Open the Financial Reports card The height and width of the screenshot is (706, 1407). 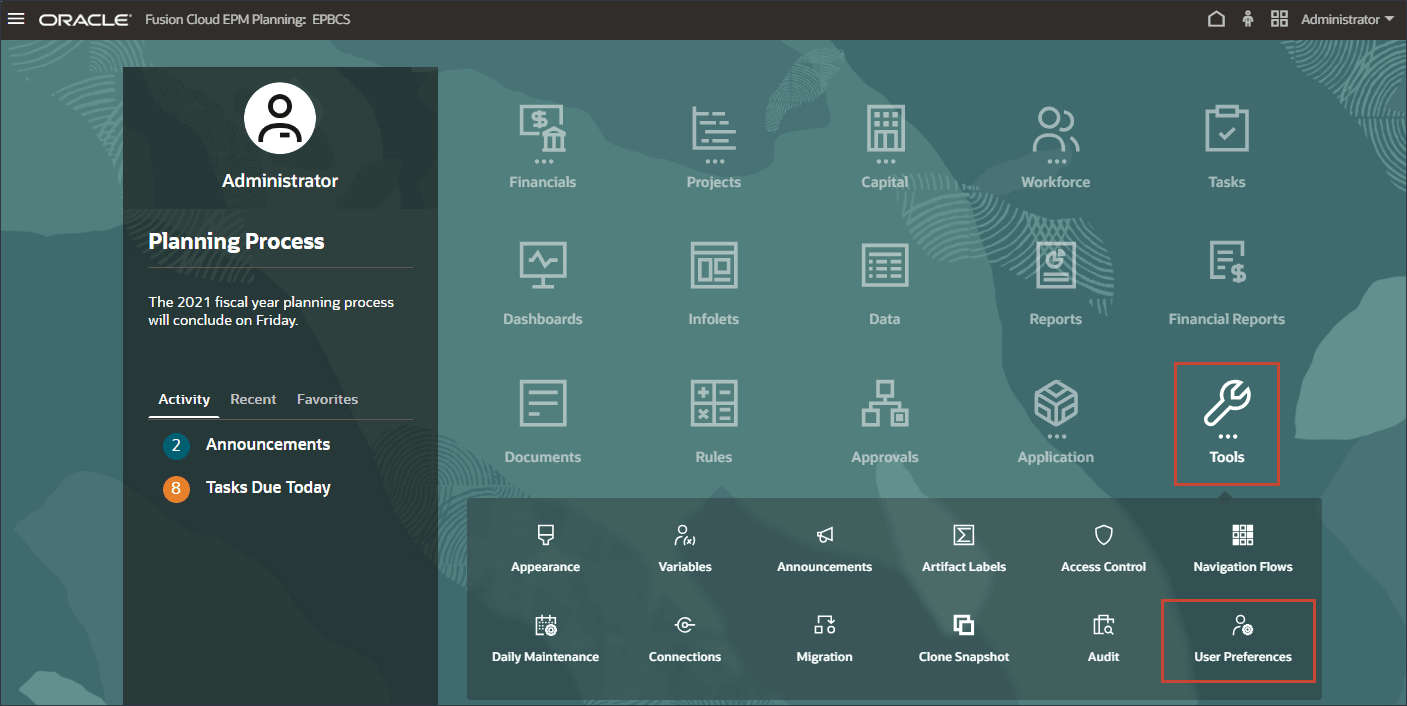pyautogui.click(x=1227, y=284)
